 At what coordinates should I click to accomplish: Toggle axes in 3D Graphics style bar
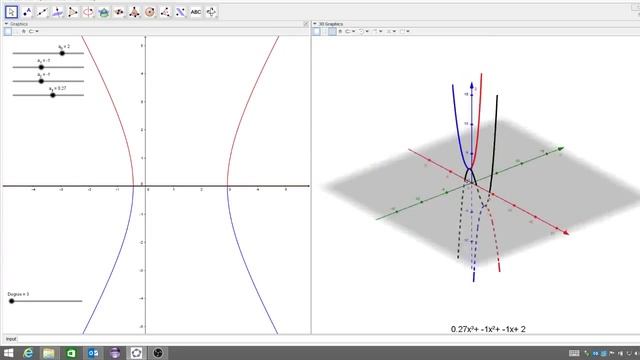[x=317, y=31]
